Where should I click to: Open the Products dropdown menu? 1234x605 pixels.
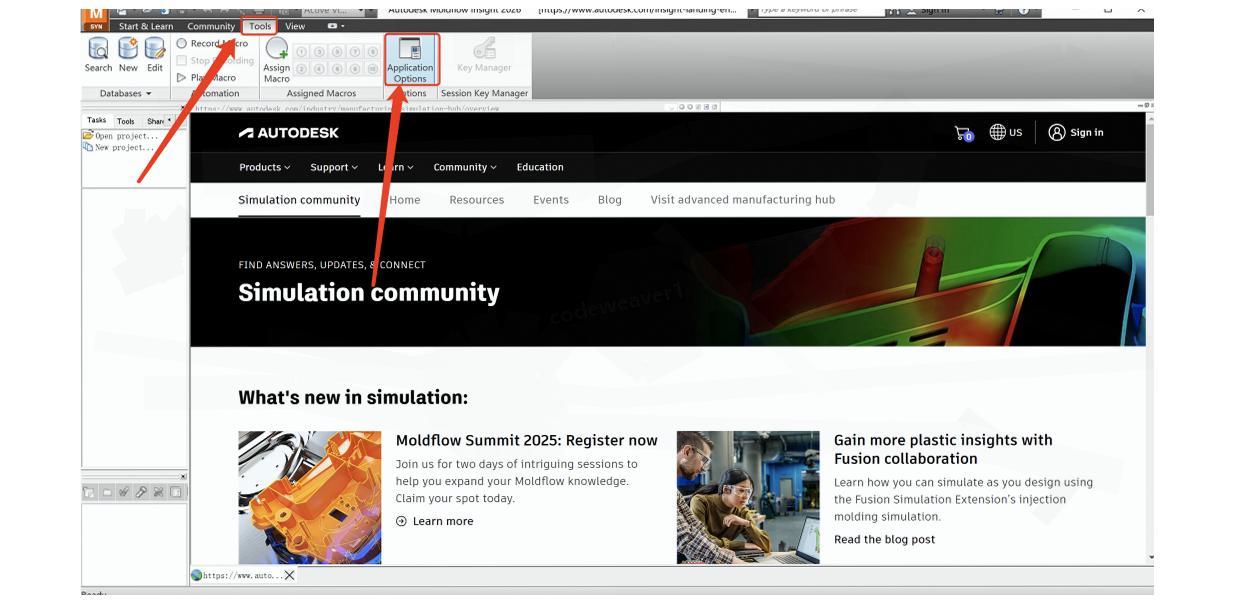coord(265,167)
